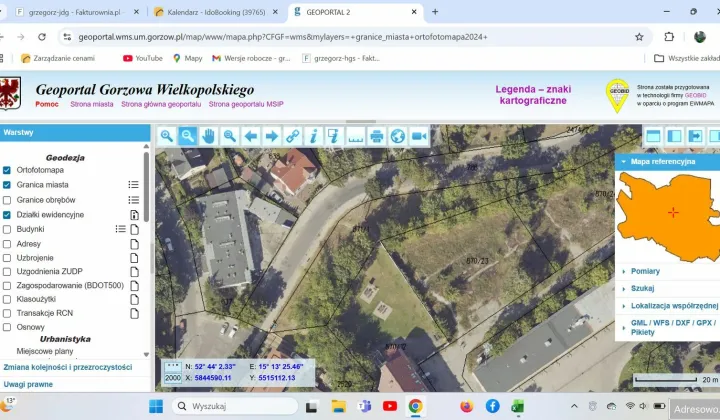Click the GEOBID logo

[618, 95]
